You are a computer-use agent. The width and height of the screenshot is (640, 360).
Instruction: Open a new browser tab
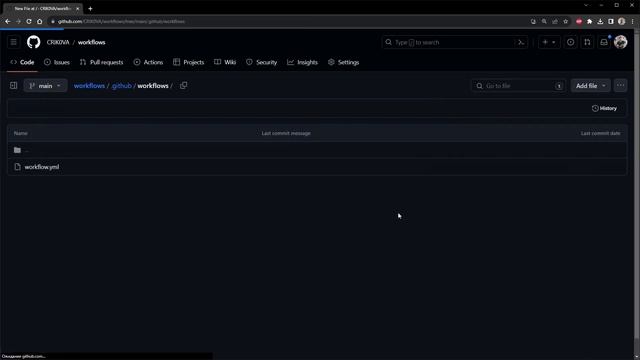click(x=90, y=8)
